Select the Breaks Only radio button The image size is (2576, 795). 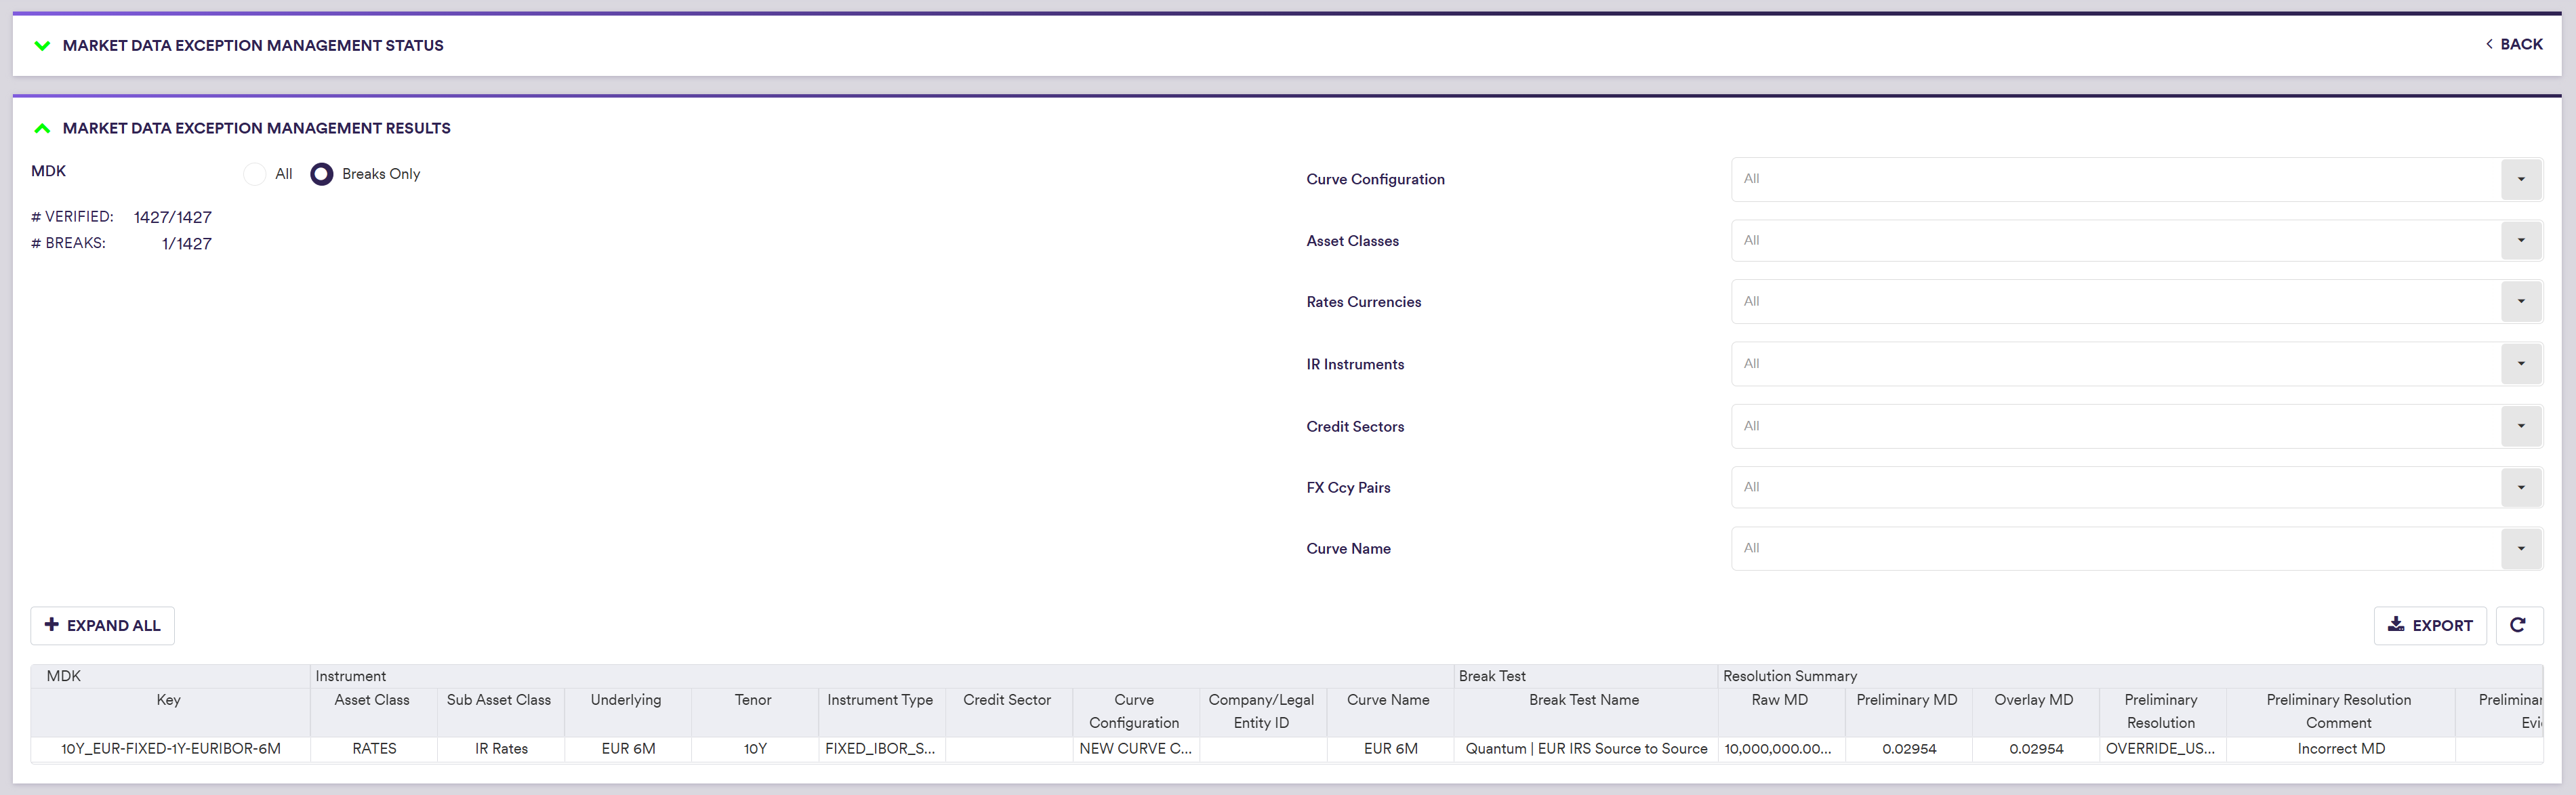coord(321,174)
